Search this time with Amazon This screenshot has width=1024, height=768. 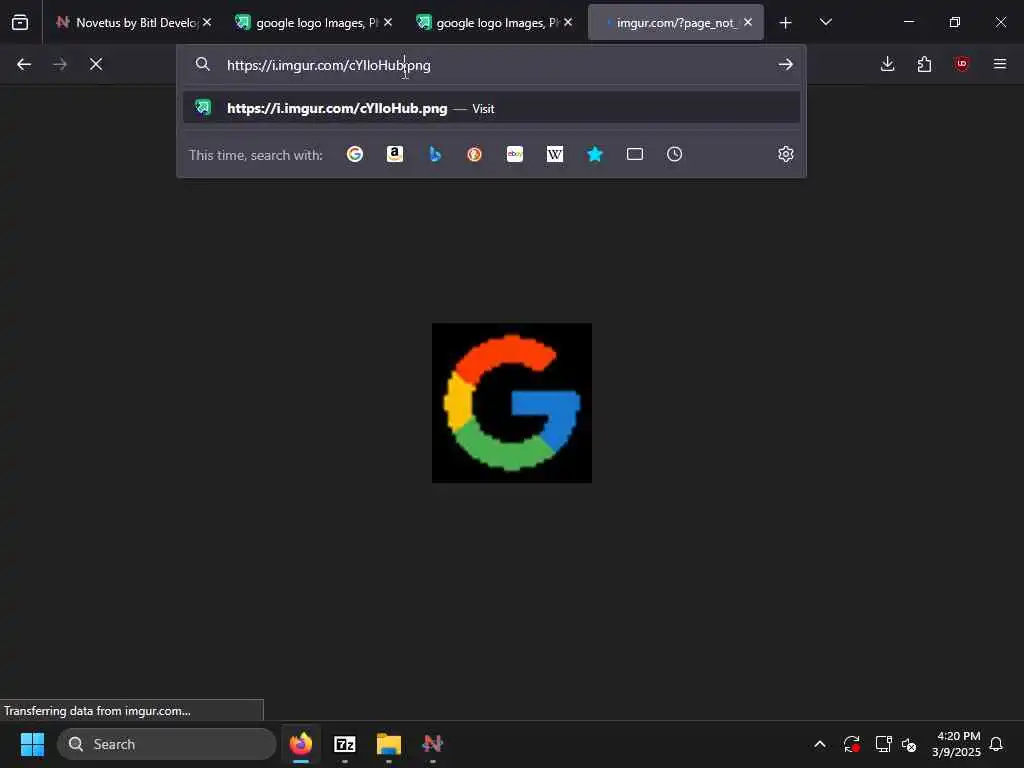[394, 154]
